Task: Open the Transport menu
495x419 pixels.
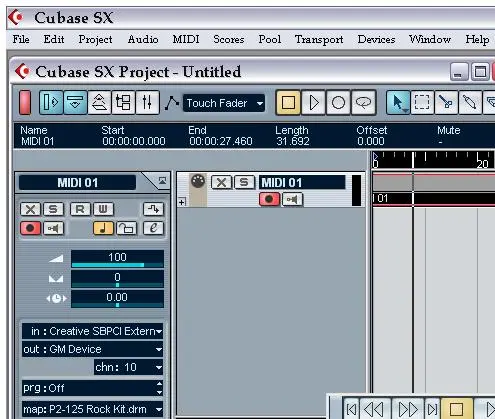Action: click(x=319, y=39)
